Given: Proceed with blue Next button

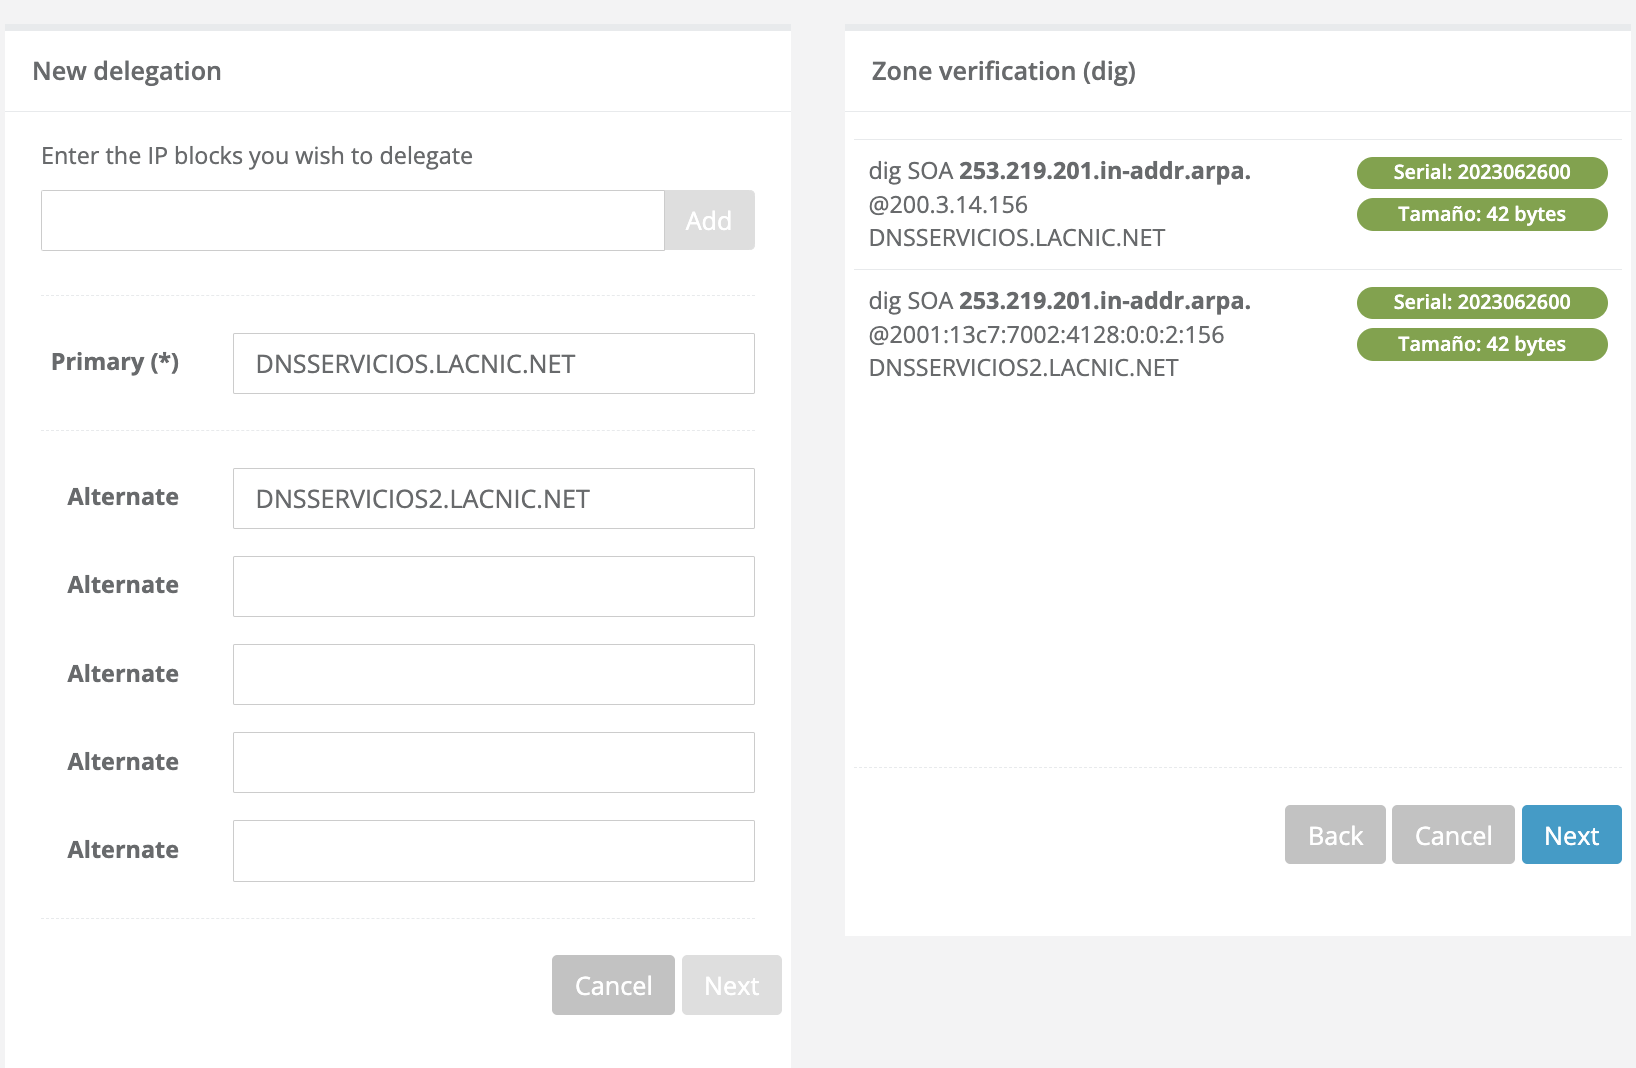Looking at the screenshot, I should click(1571, 835).
